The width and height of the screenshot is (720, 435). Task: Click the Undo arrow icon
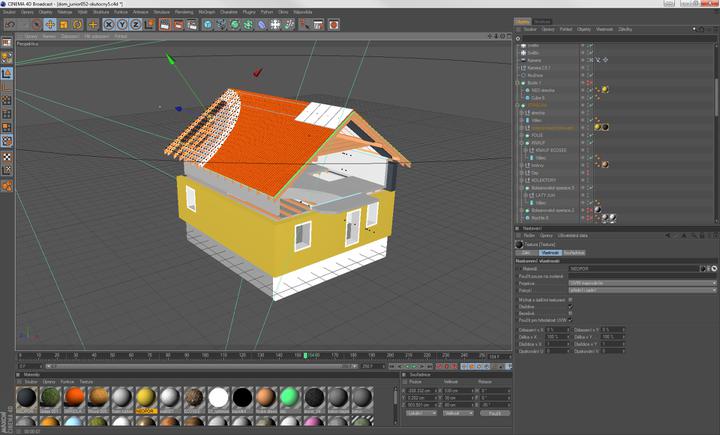pyautogui.click(x=8, y=24)
